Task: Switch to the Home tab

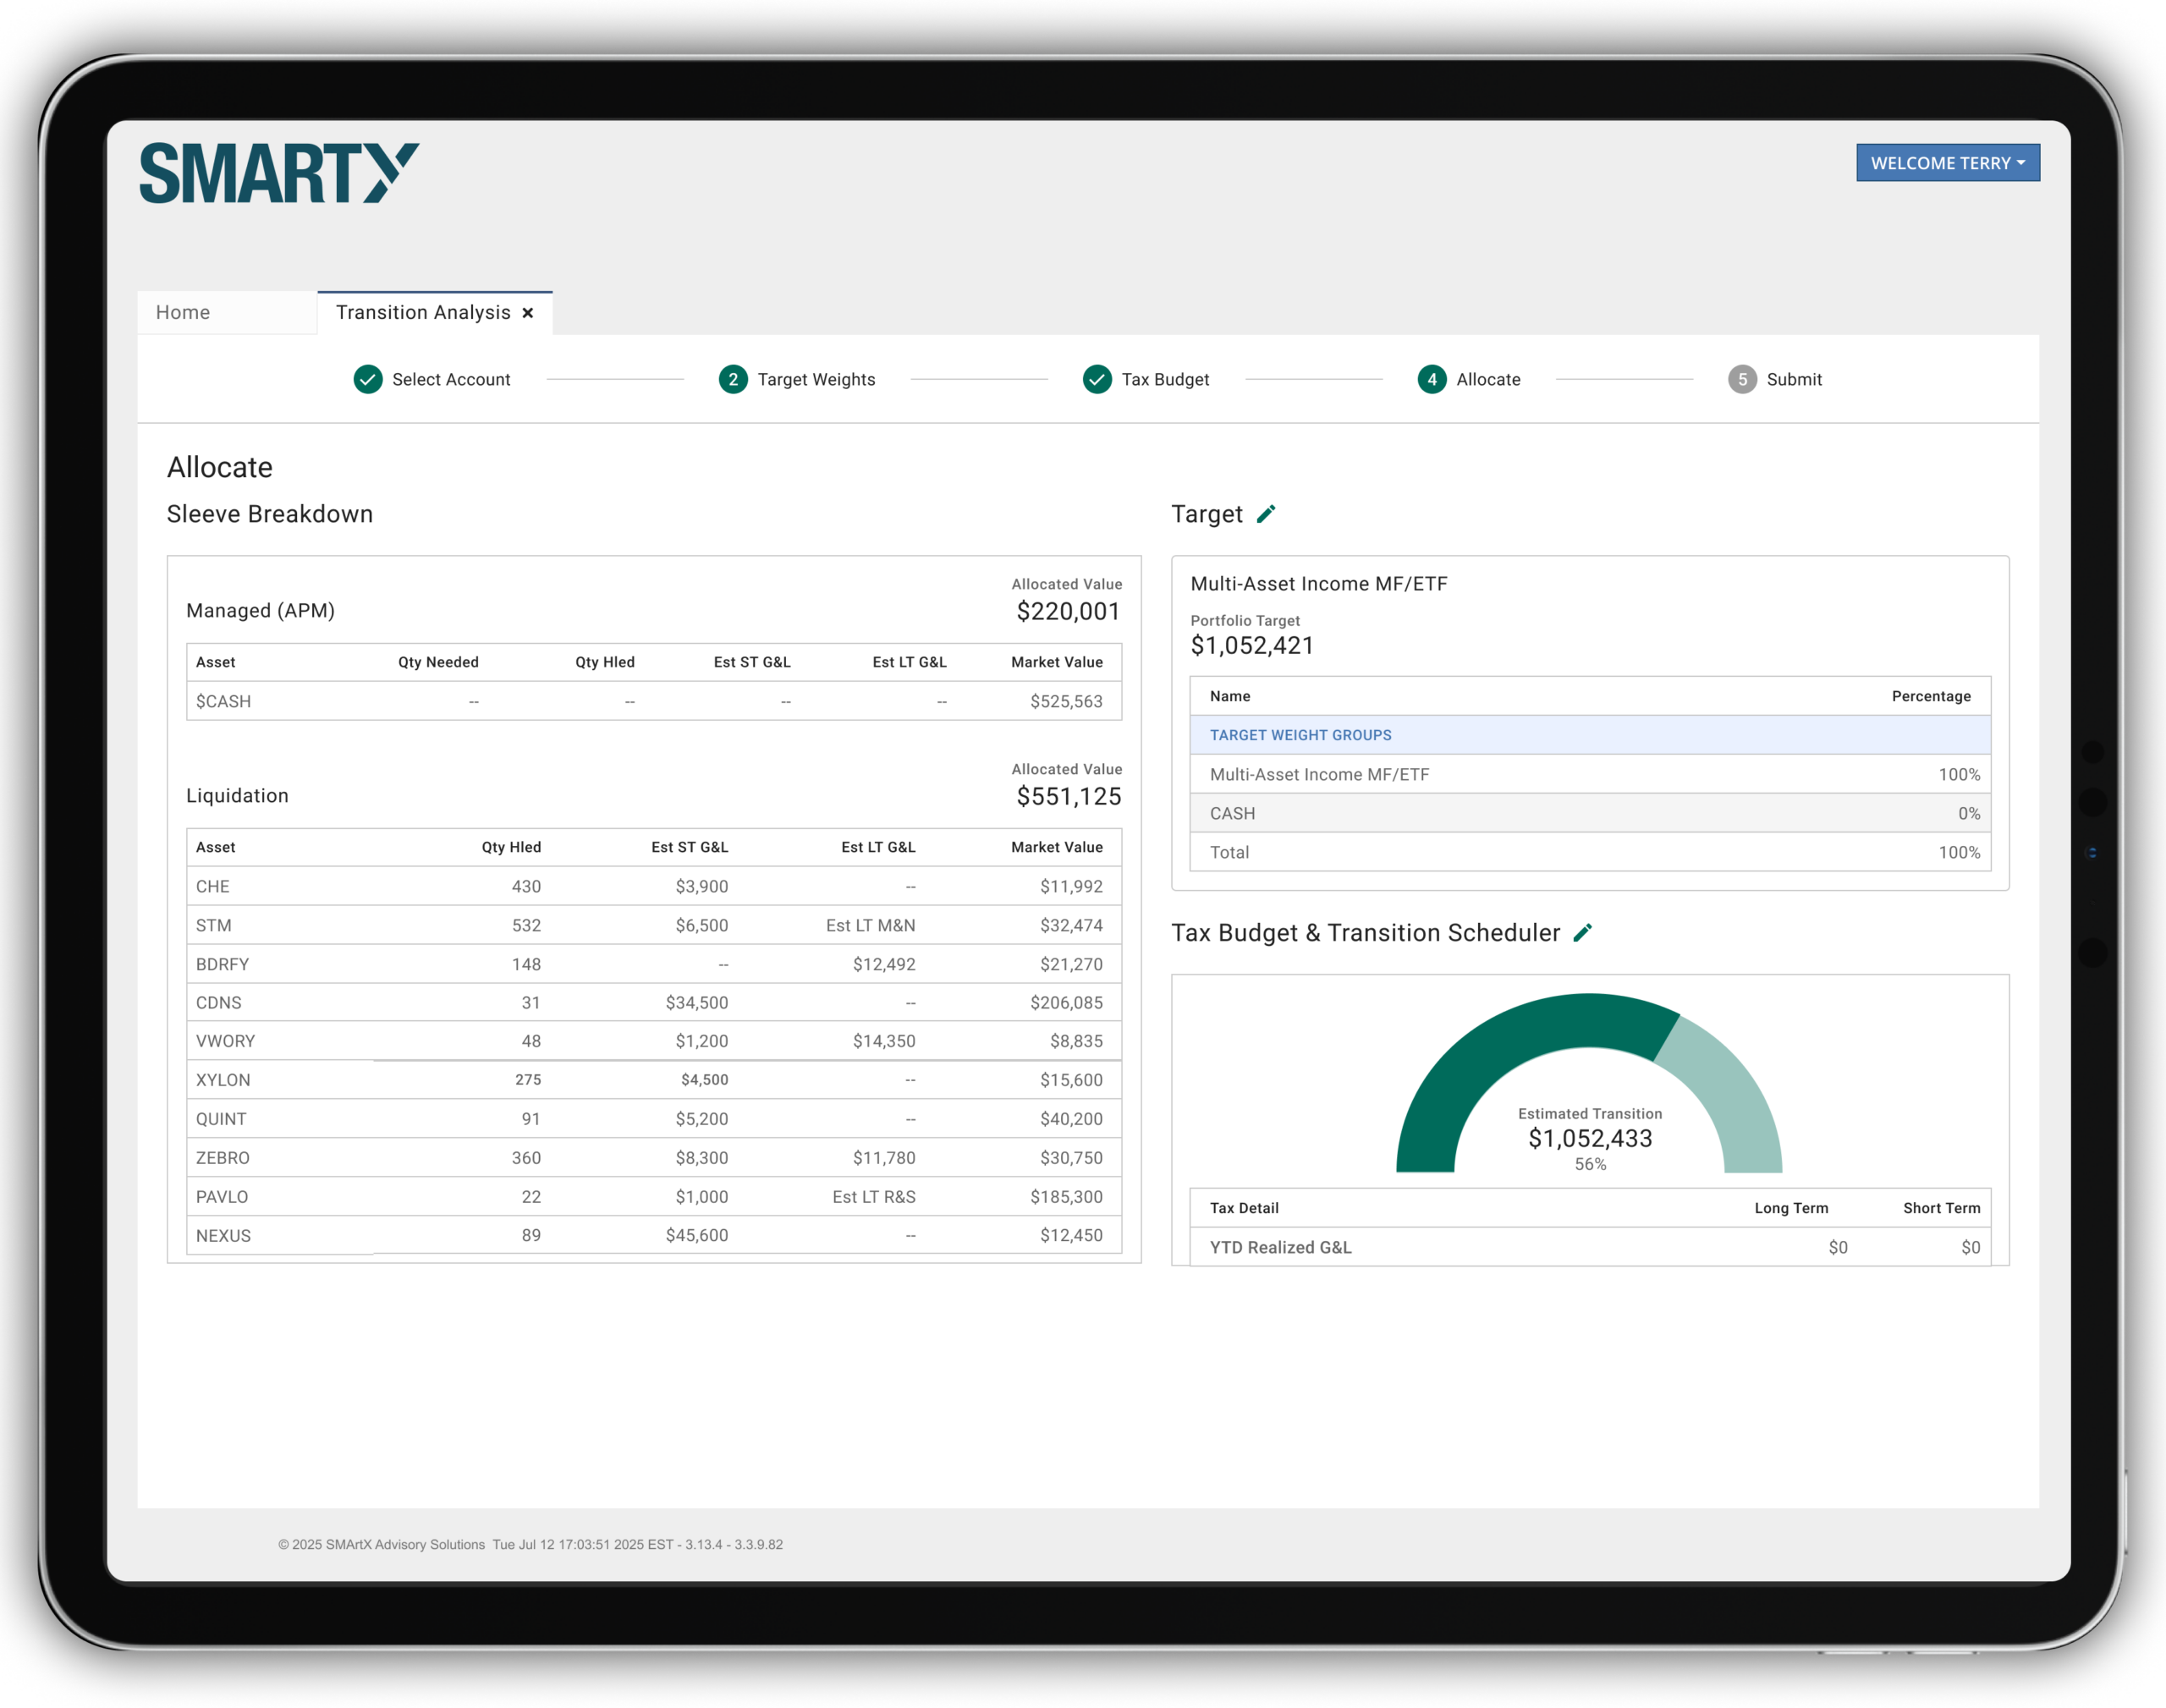Action: coord(183,313)
